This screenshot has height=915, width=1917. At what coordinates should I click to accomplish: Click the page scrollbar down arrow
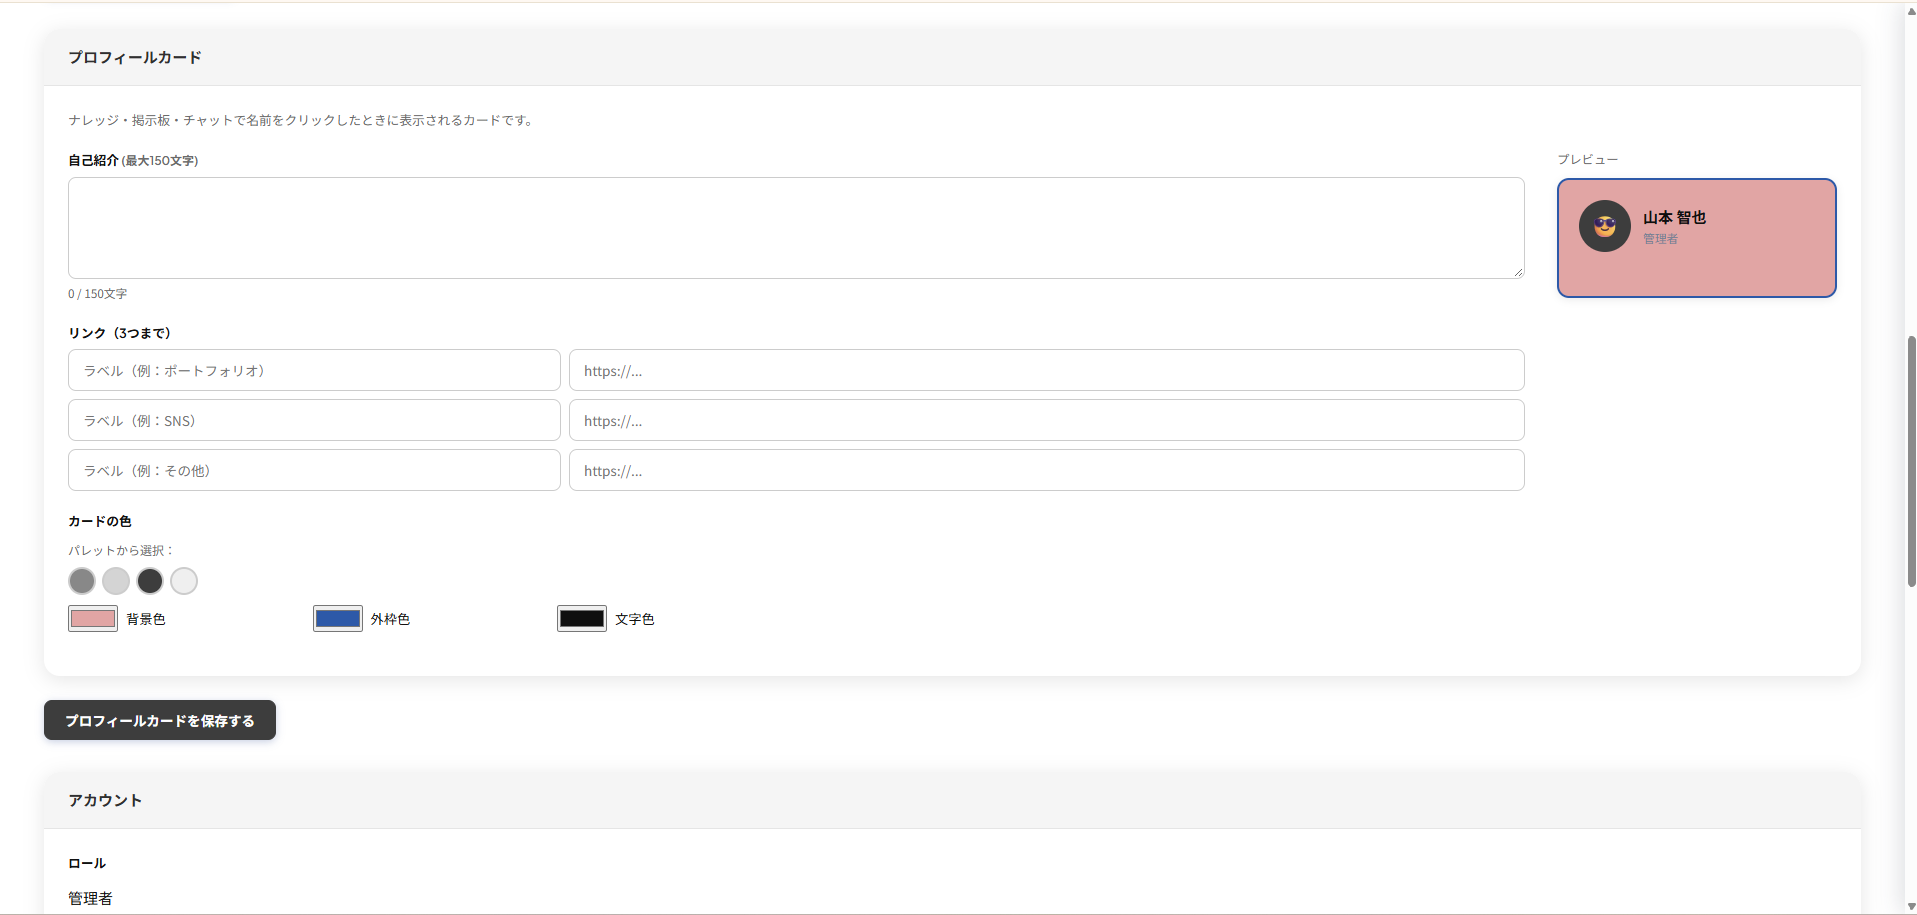click(x=1911, y=907)
